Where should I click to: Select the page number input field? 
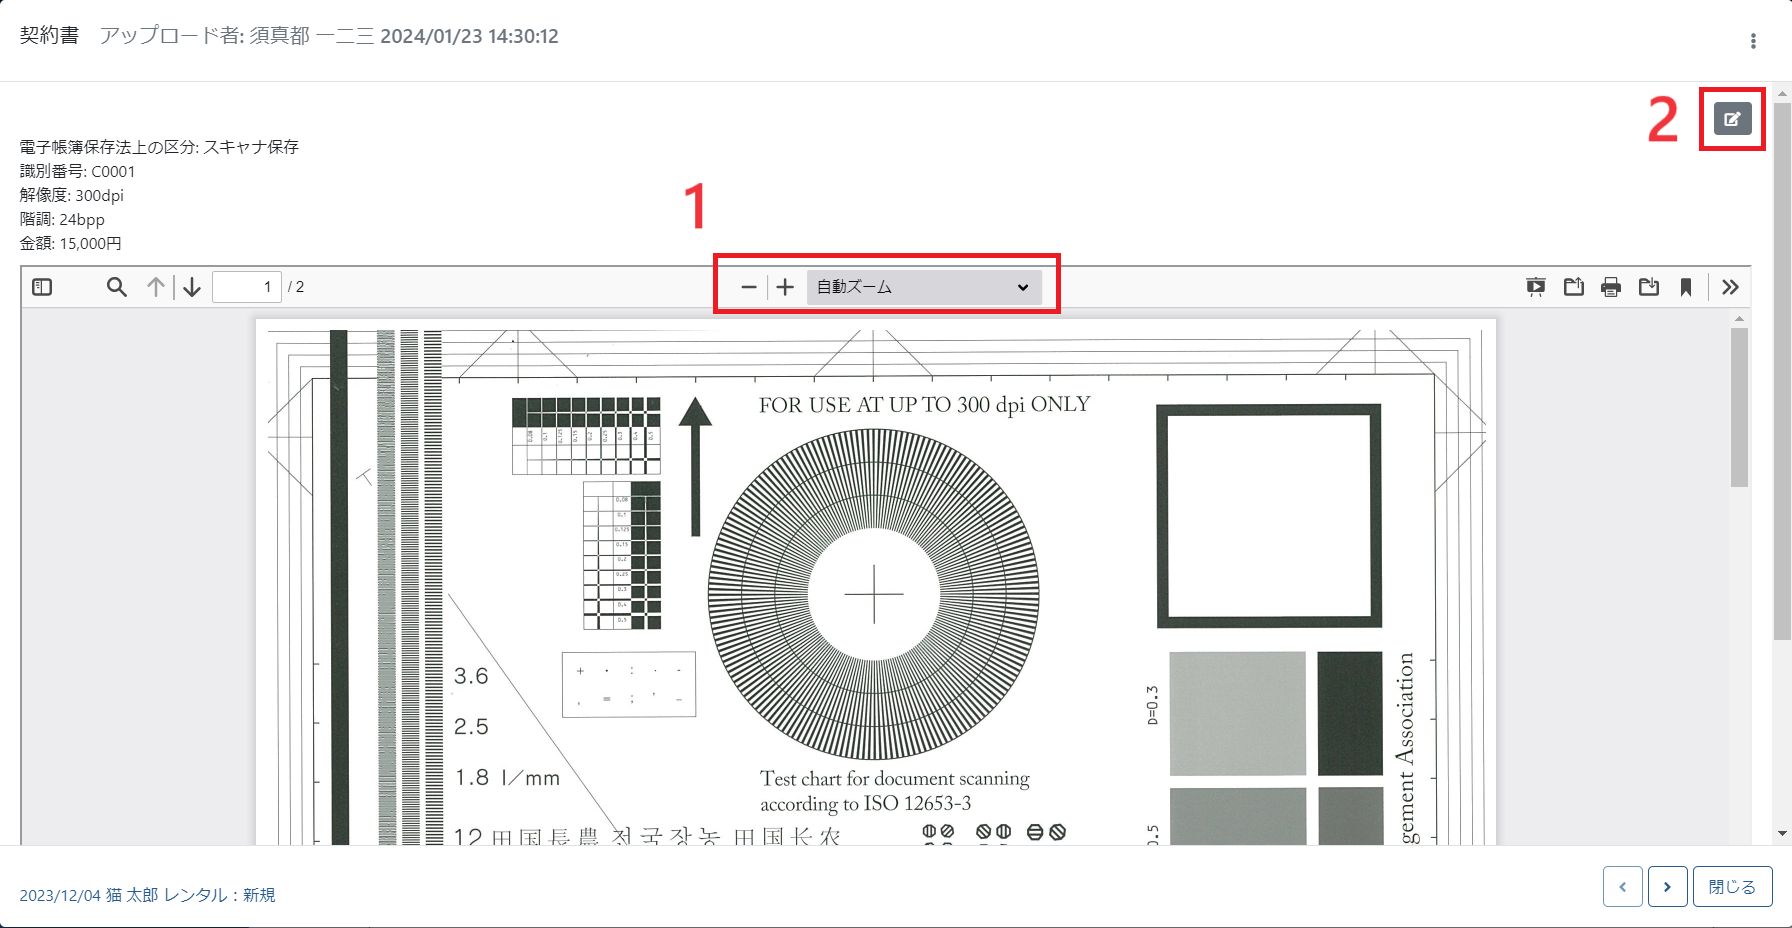[247, 286]
